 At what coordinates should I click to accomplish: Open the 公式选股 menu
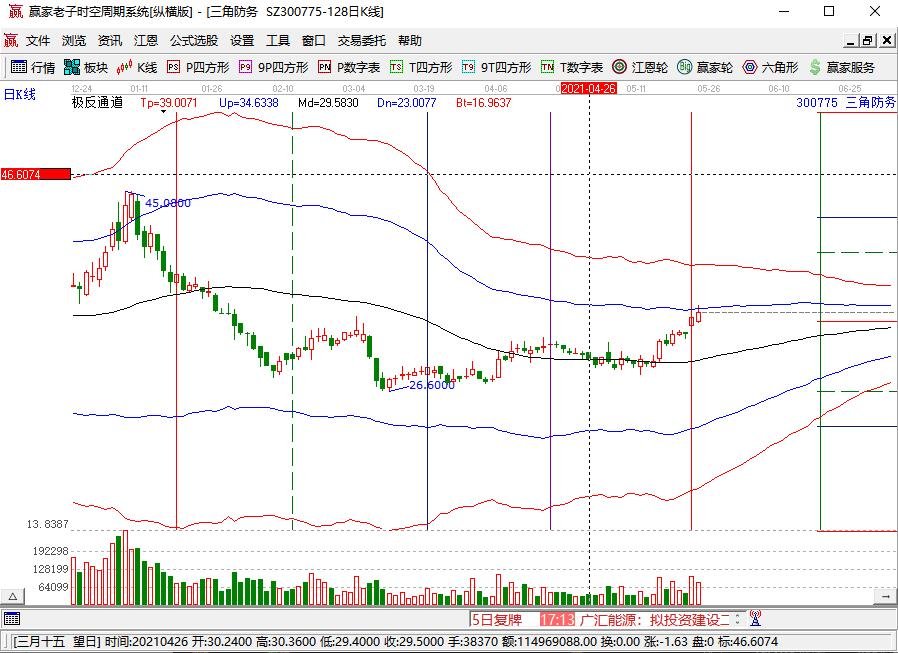coord(195,41)
